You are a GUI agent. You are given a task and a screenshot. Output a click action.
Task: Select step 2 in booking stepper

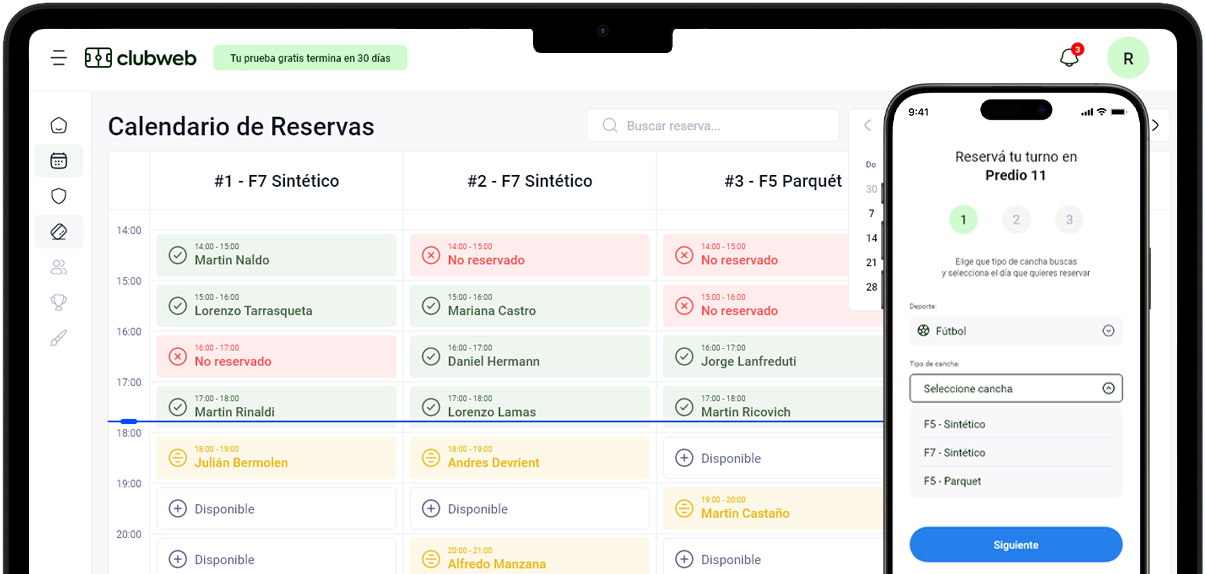tap(1016, 220)
